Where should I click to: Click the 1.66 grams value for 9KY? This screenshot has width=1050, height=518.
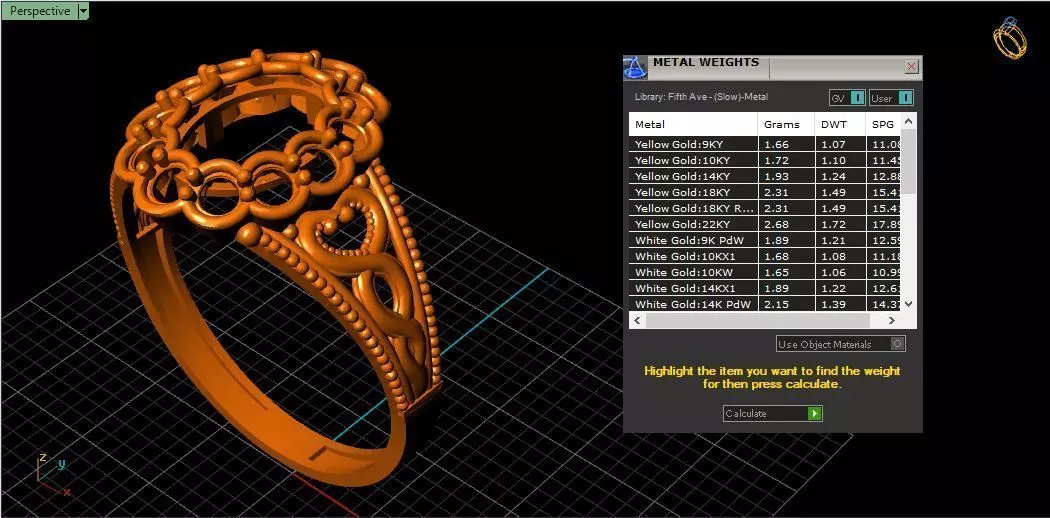click(777, 144)
